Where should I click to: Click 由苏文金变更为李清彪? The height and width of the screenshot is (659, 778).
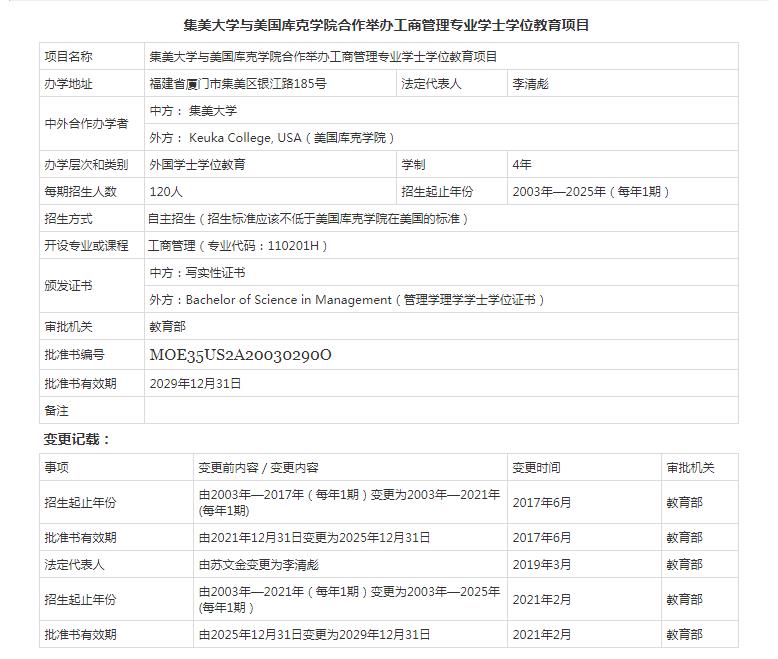(259, 564)
